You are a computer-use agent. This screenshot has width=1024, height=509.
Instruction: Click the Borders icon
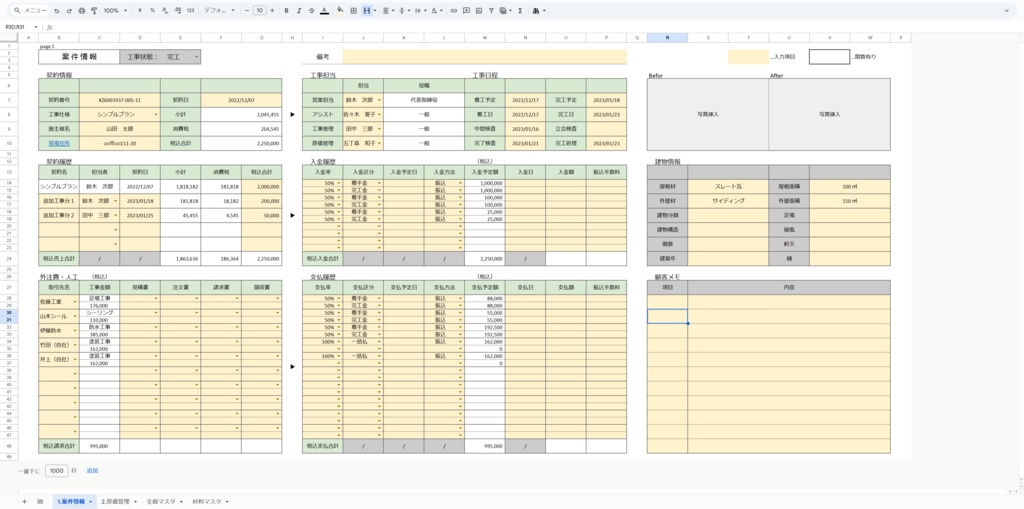tap(353, 10)
